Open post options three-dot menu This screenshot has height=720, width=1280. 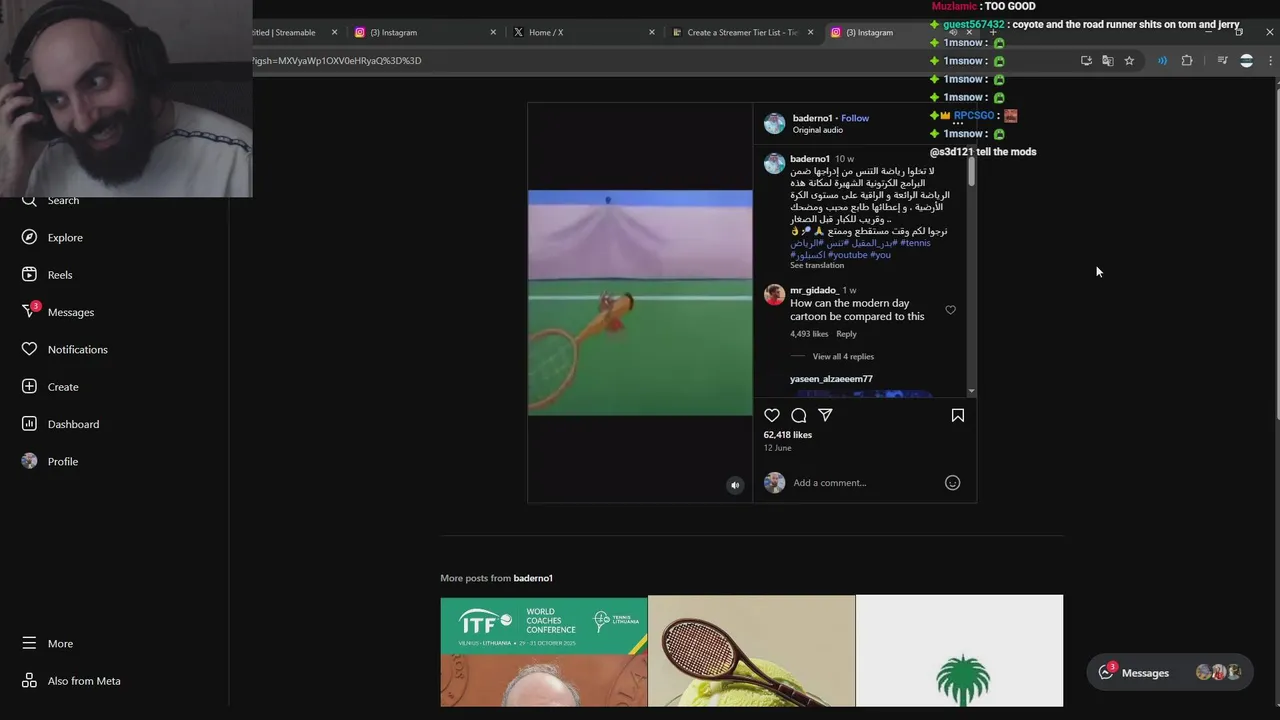click(957, 123)
